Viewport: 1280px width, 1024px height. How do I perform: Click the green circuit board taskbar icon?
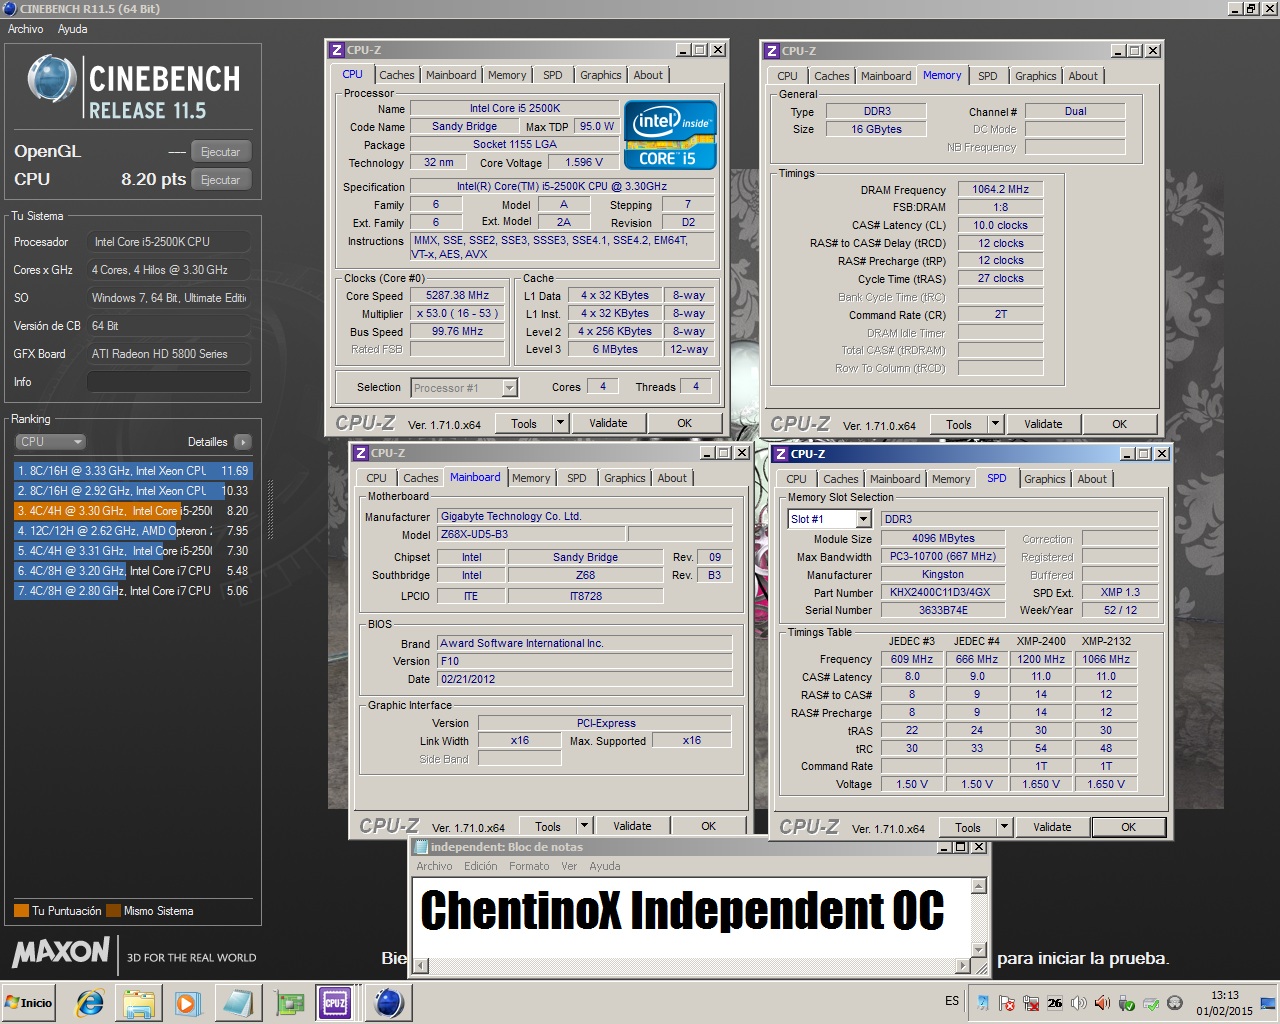click(290, 1003)
